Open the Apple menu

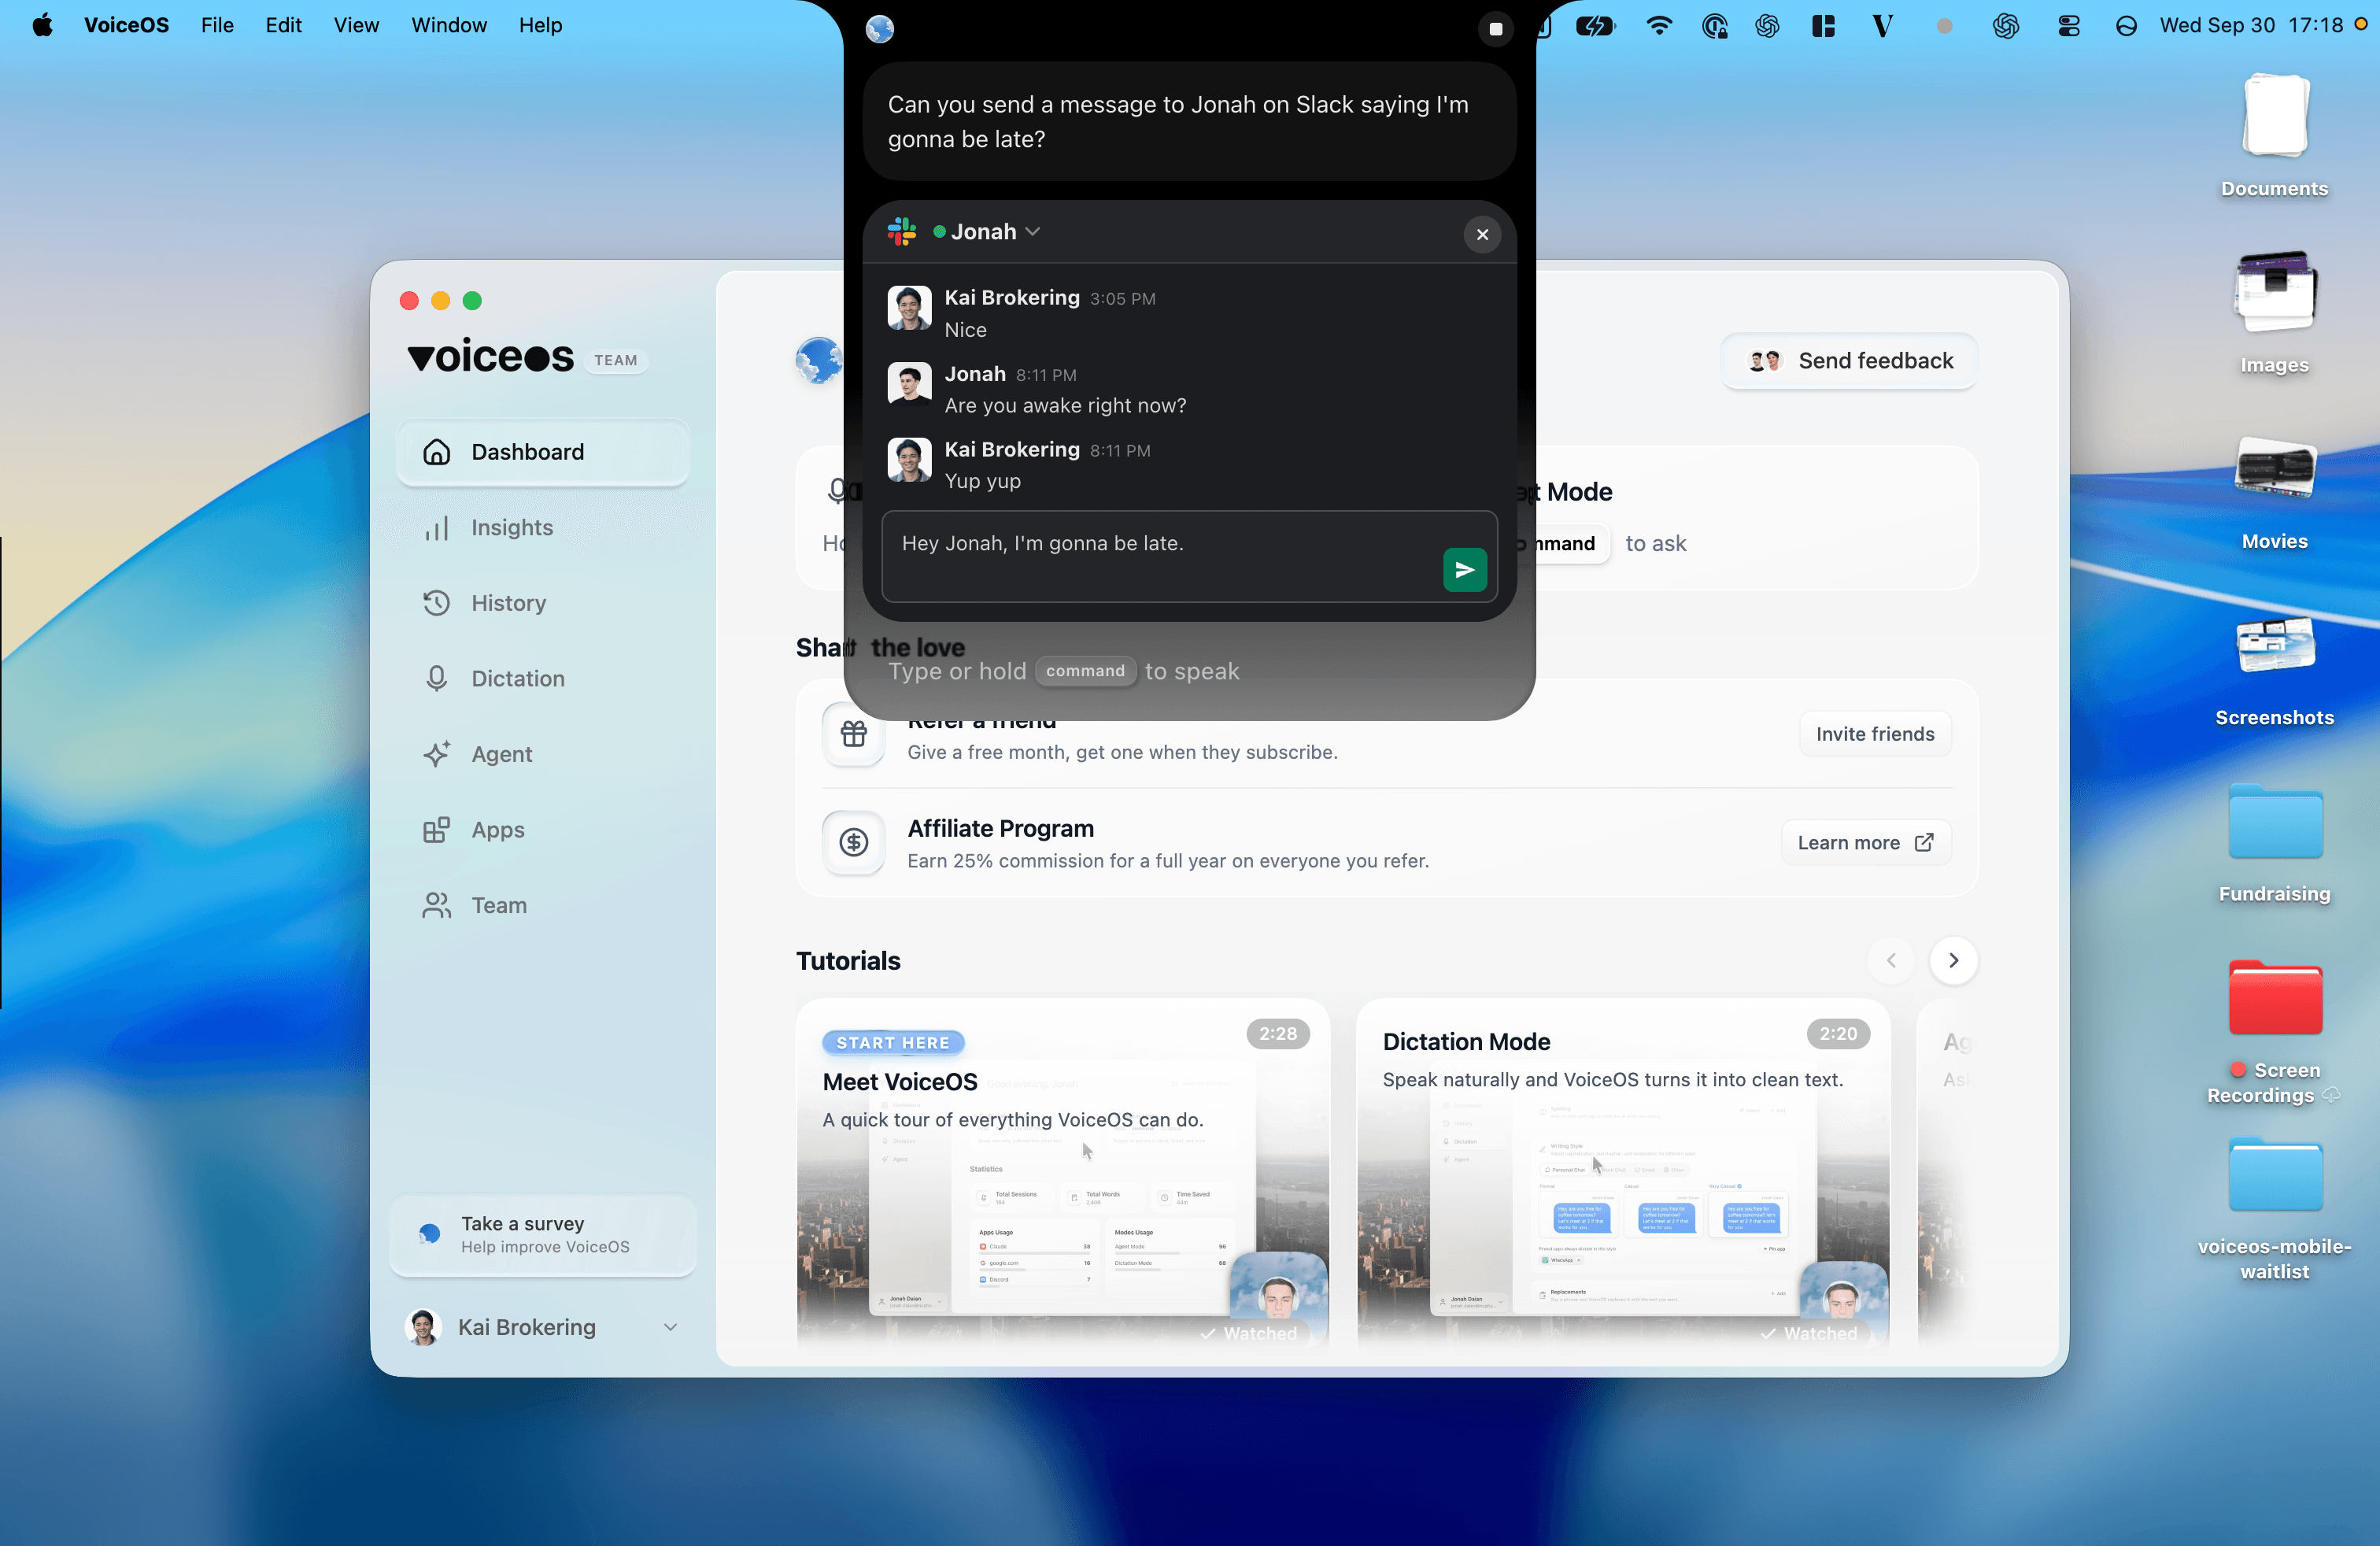(x=42, y=25)
